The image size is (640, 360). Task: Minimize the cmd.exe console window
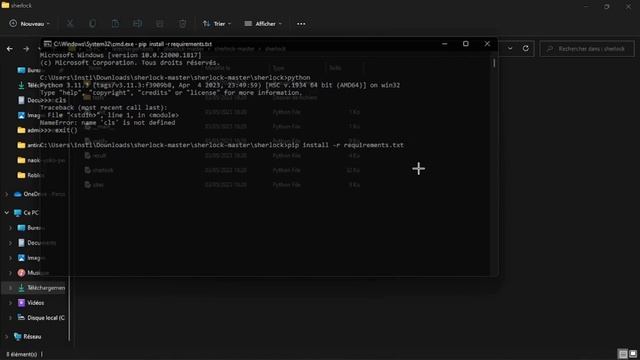444,44
